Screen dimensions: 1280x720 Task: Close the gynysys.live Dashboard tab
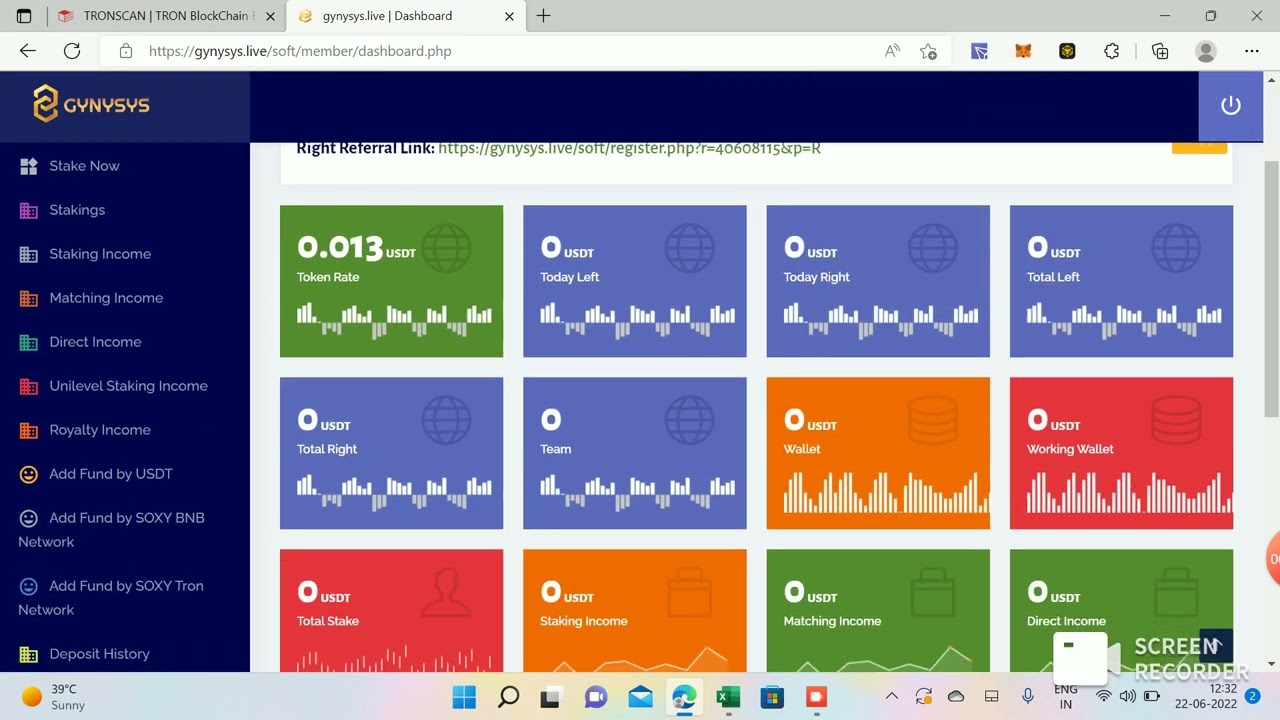[x=509, y=16]
